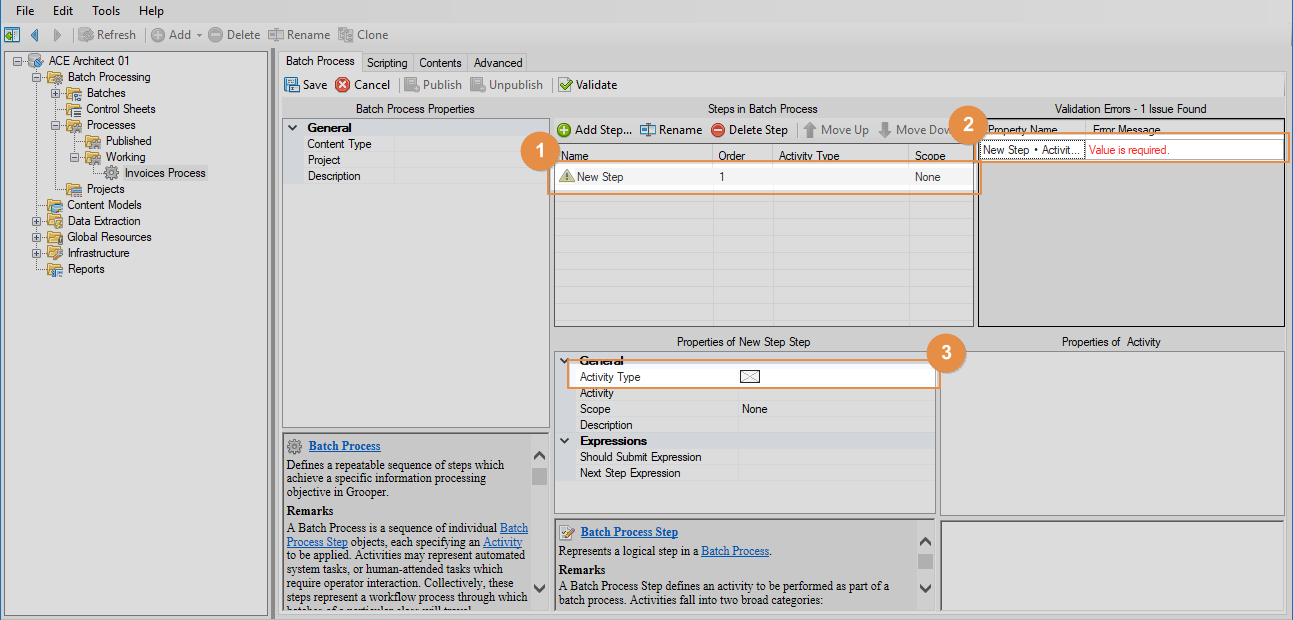Click the Add toolbar button
The height and width of the screenshot is (620, 1293).
tap(170, 35)
